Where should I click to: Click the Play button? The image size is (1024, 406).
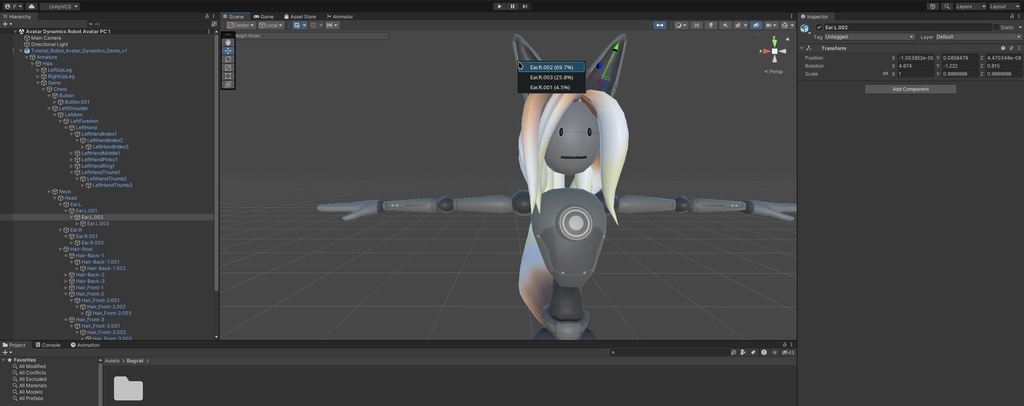(500, 7)
